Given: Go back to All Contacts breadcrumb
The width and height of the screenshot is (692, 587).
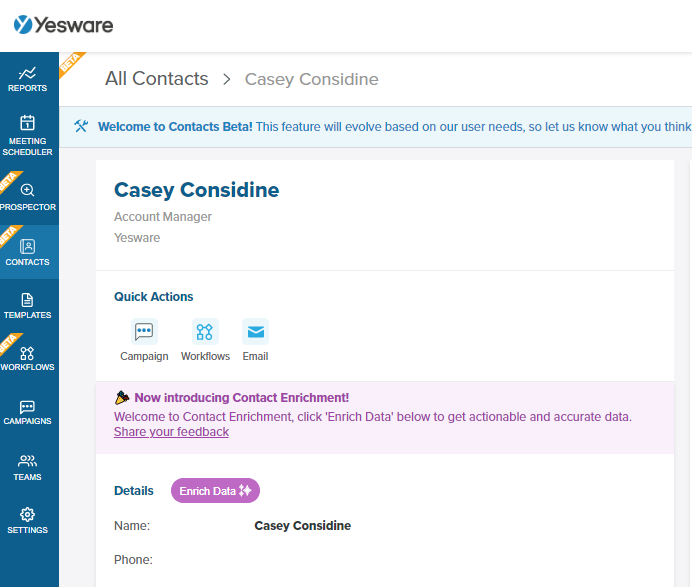Looking at the screenshot, I should pyautogui.click(x=157, y=79).
